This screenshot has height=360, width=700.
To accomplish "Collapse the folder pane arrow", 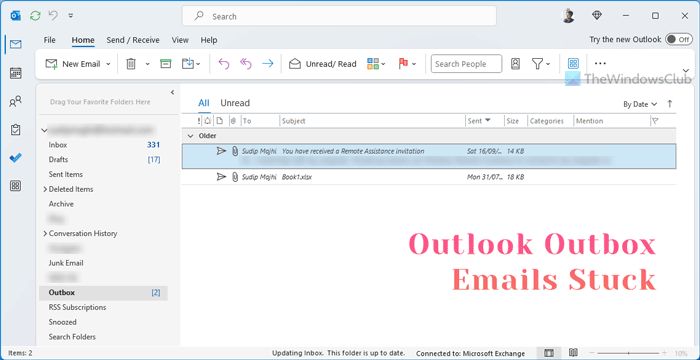I will point(172,92).
